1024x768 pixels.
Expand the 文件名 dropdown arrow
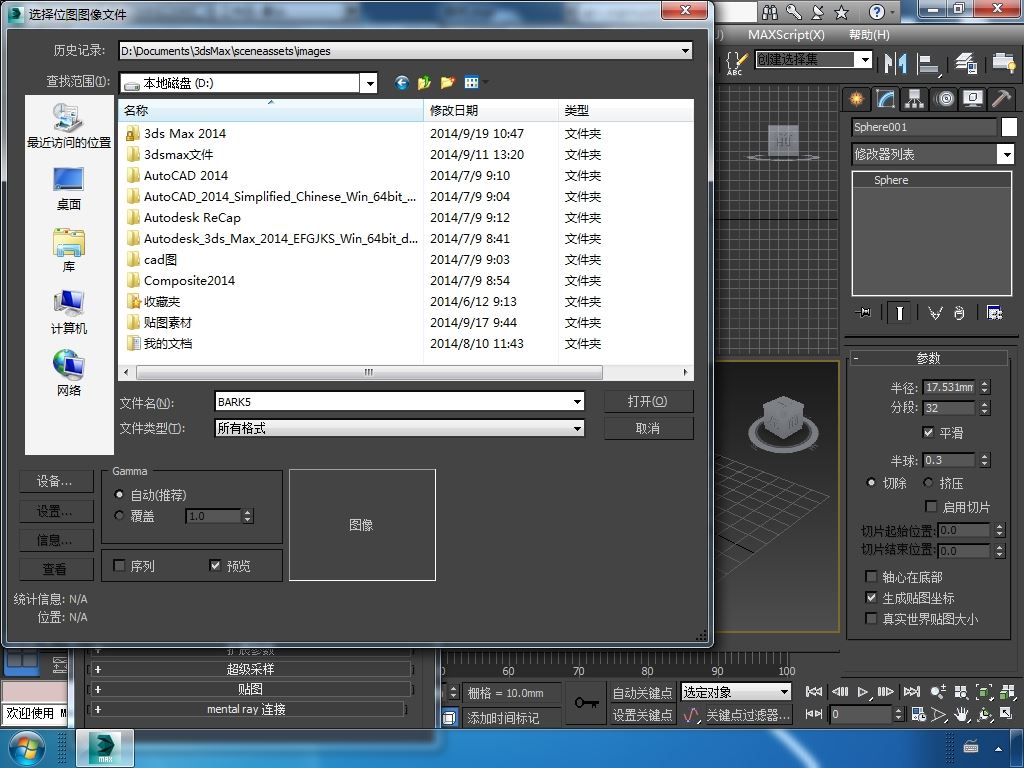coord(577,402)
